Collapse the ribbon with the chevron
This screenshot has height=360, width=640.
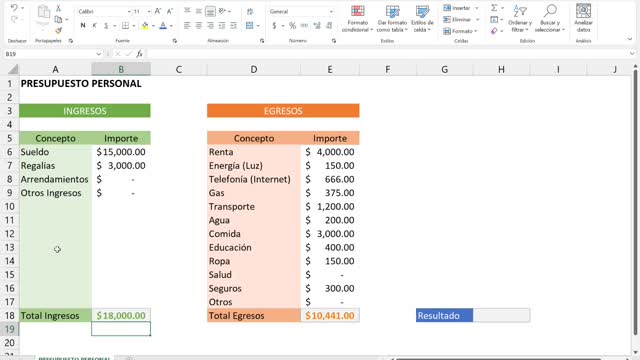[630, 39]
